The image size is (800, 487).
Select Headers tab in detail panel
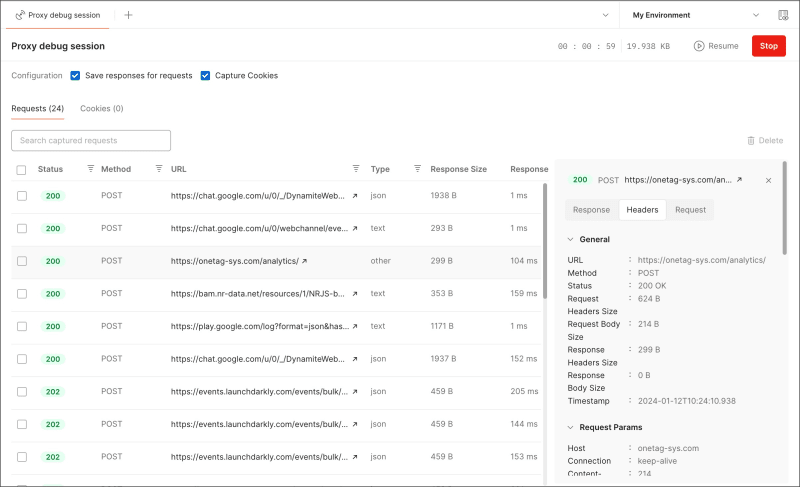click(642, 210)
